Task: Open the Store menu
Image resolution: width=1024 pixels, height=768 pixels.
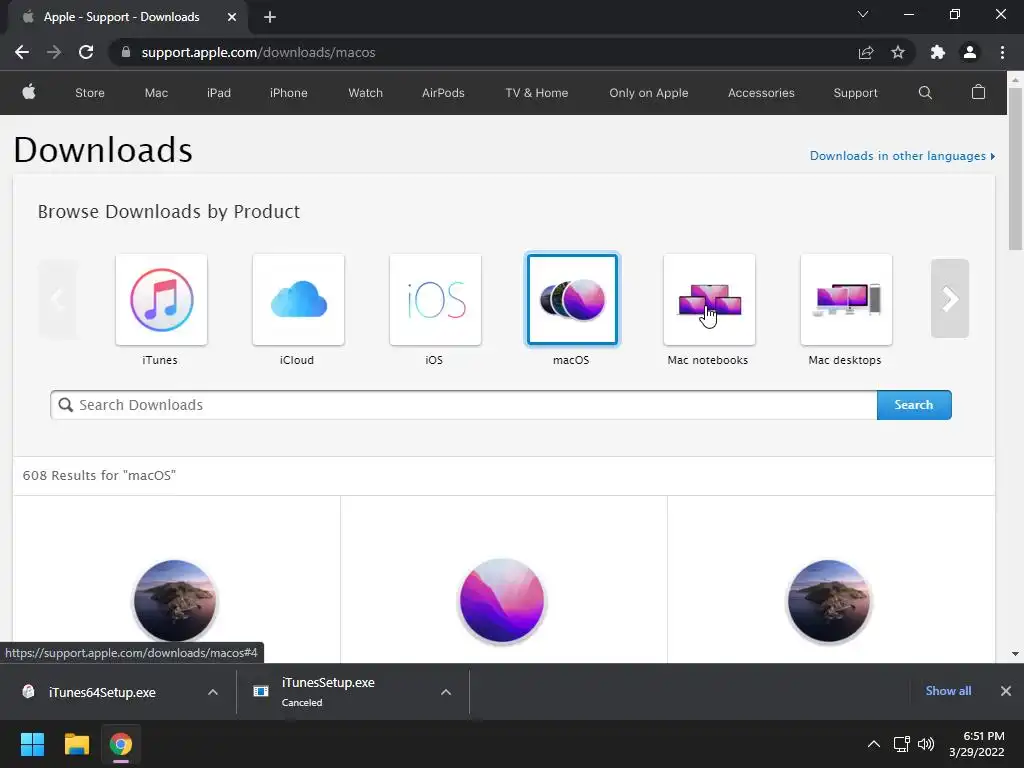Action: 89,93
